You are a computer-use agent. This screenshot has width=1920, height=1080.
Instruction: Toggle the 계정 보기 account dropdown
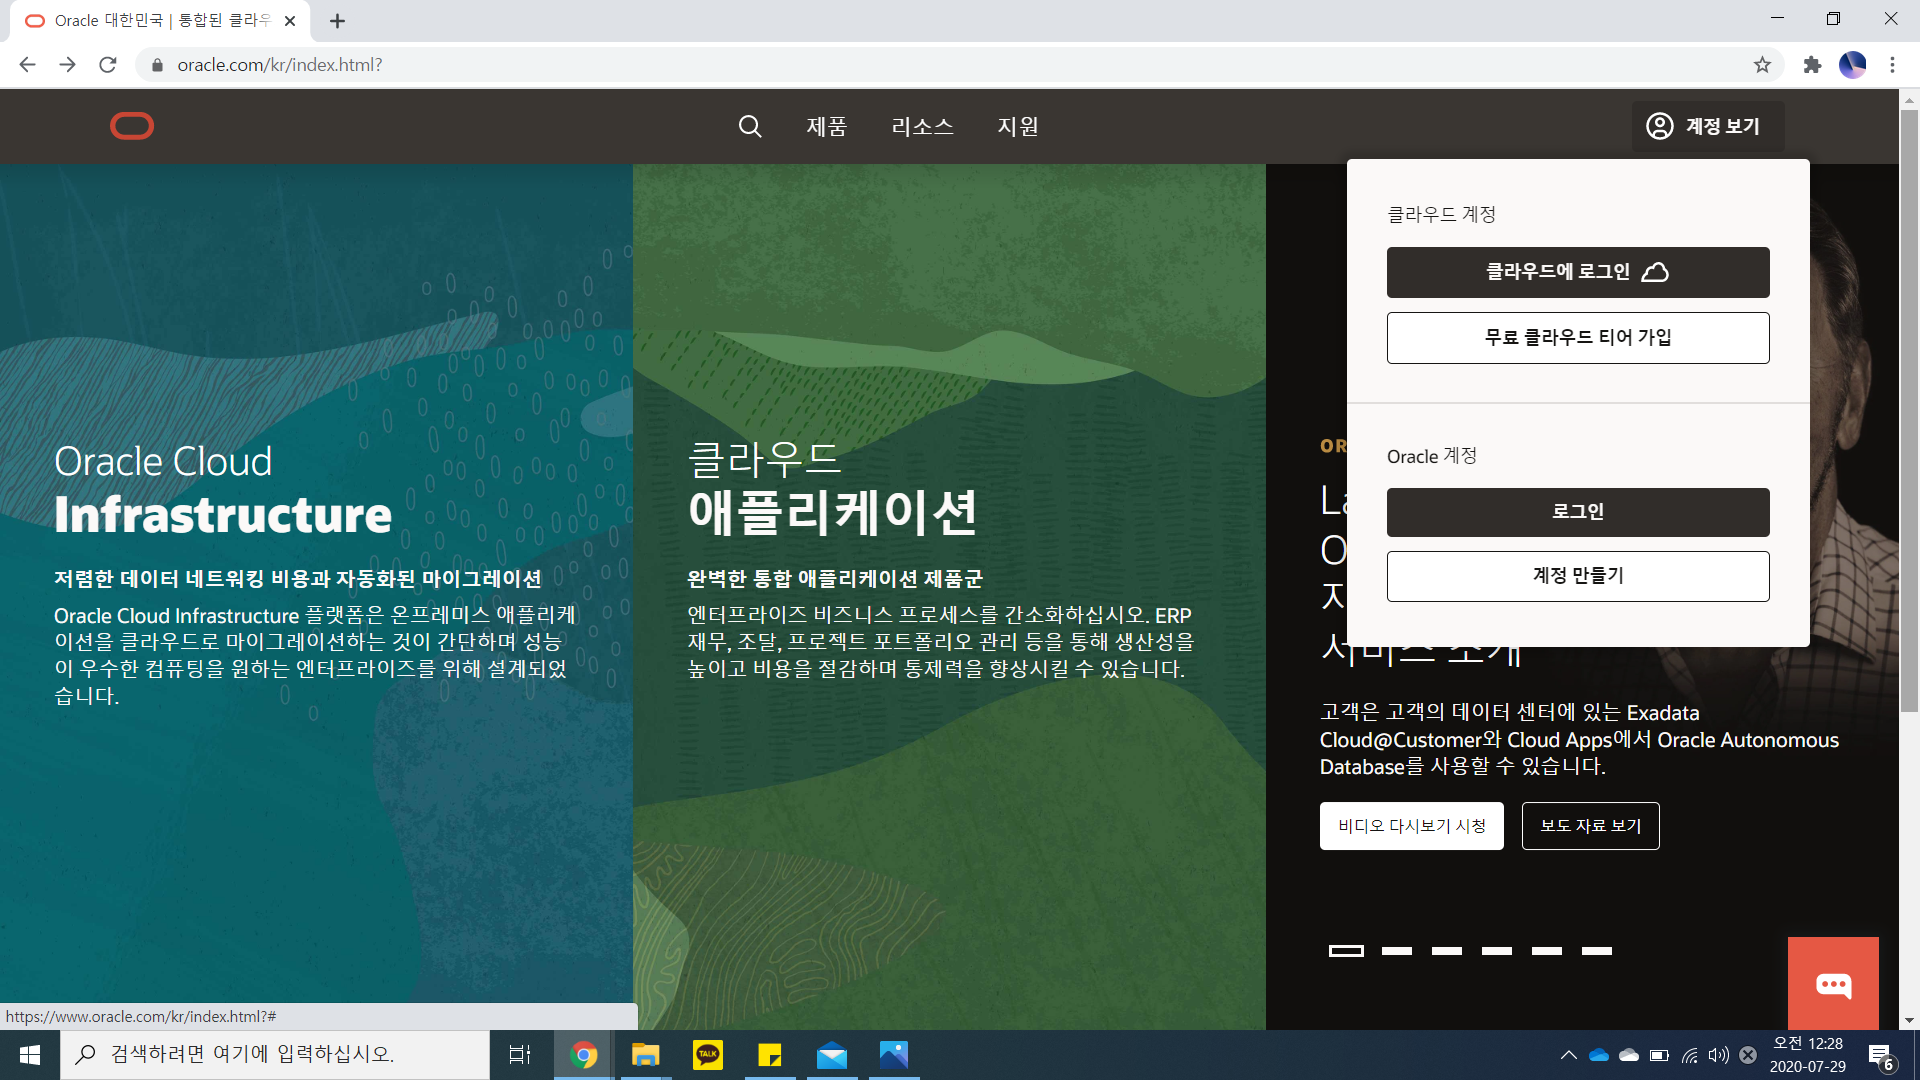[x=1708, y=126]
